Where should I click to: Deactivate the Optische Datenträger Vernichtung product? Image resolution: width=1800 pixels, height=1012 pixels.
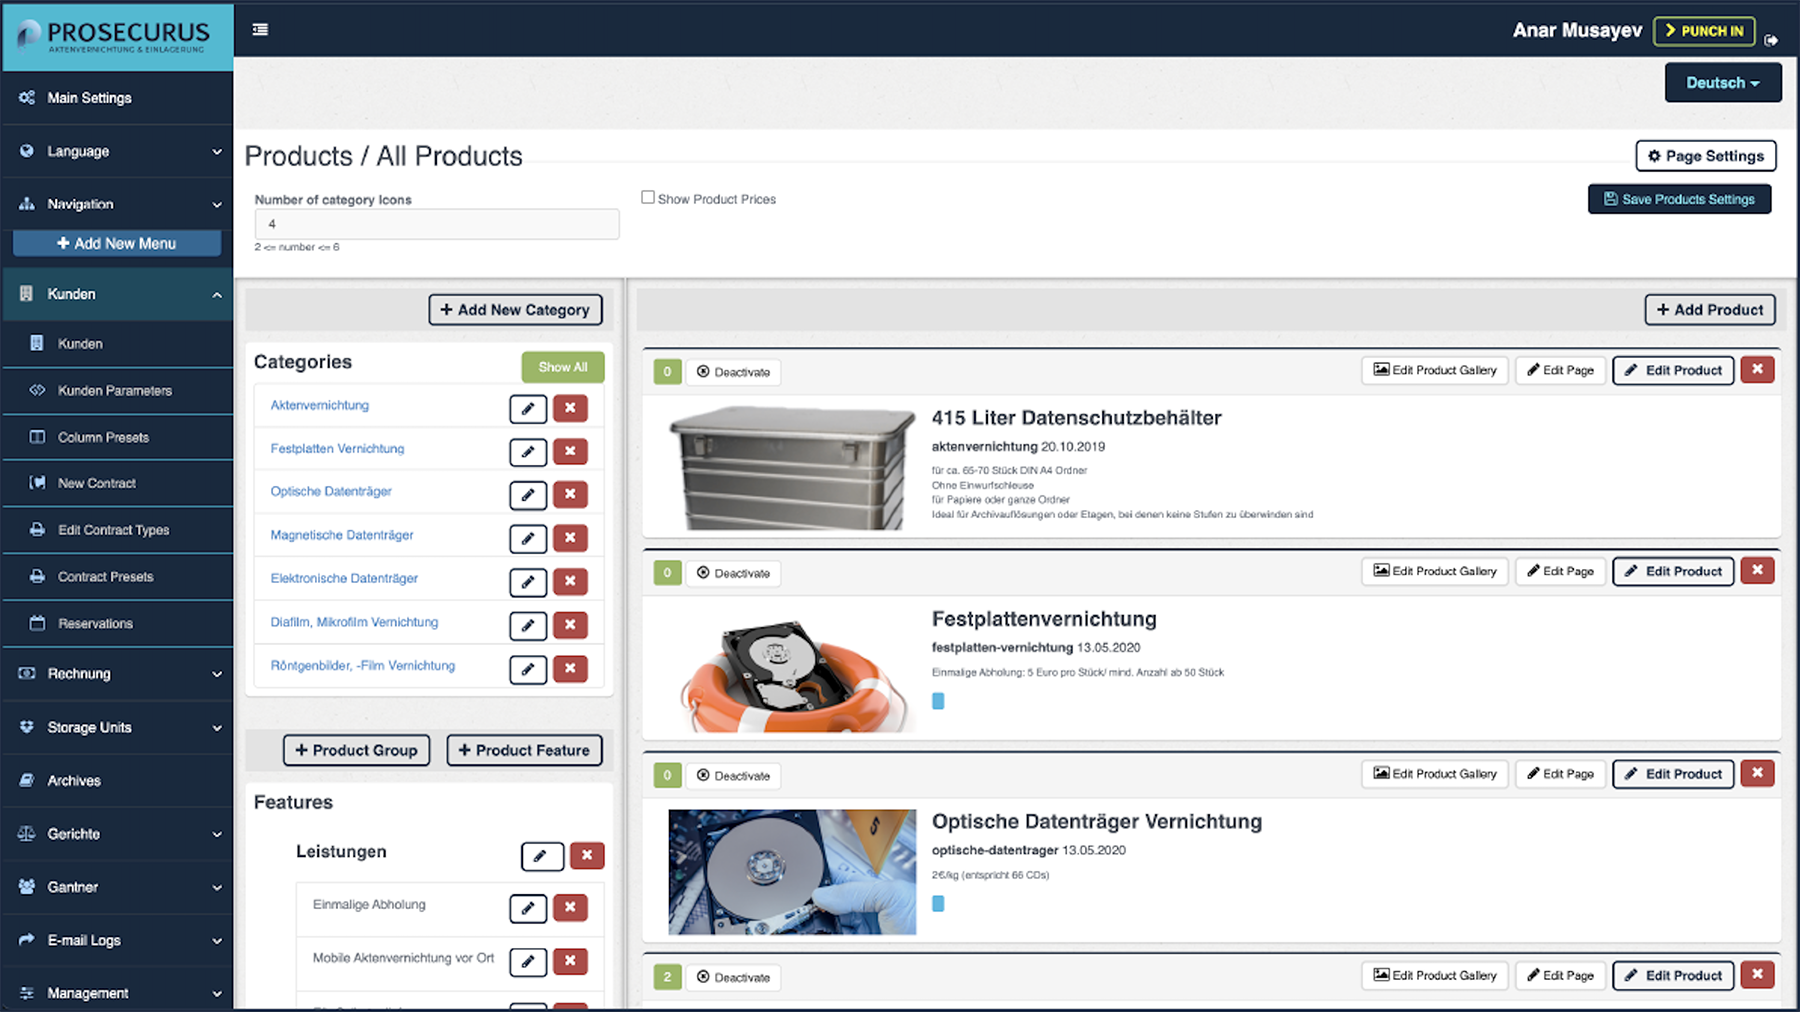click(x=734, y=776)
